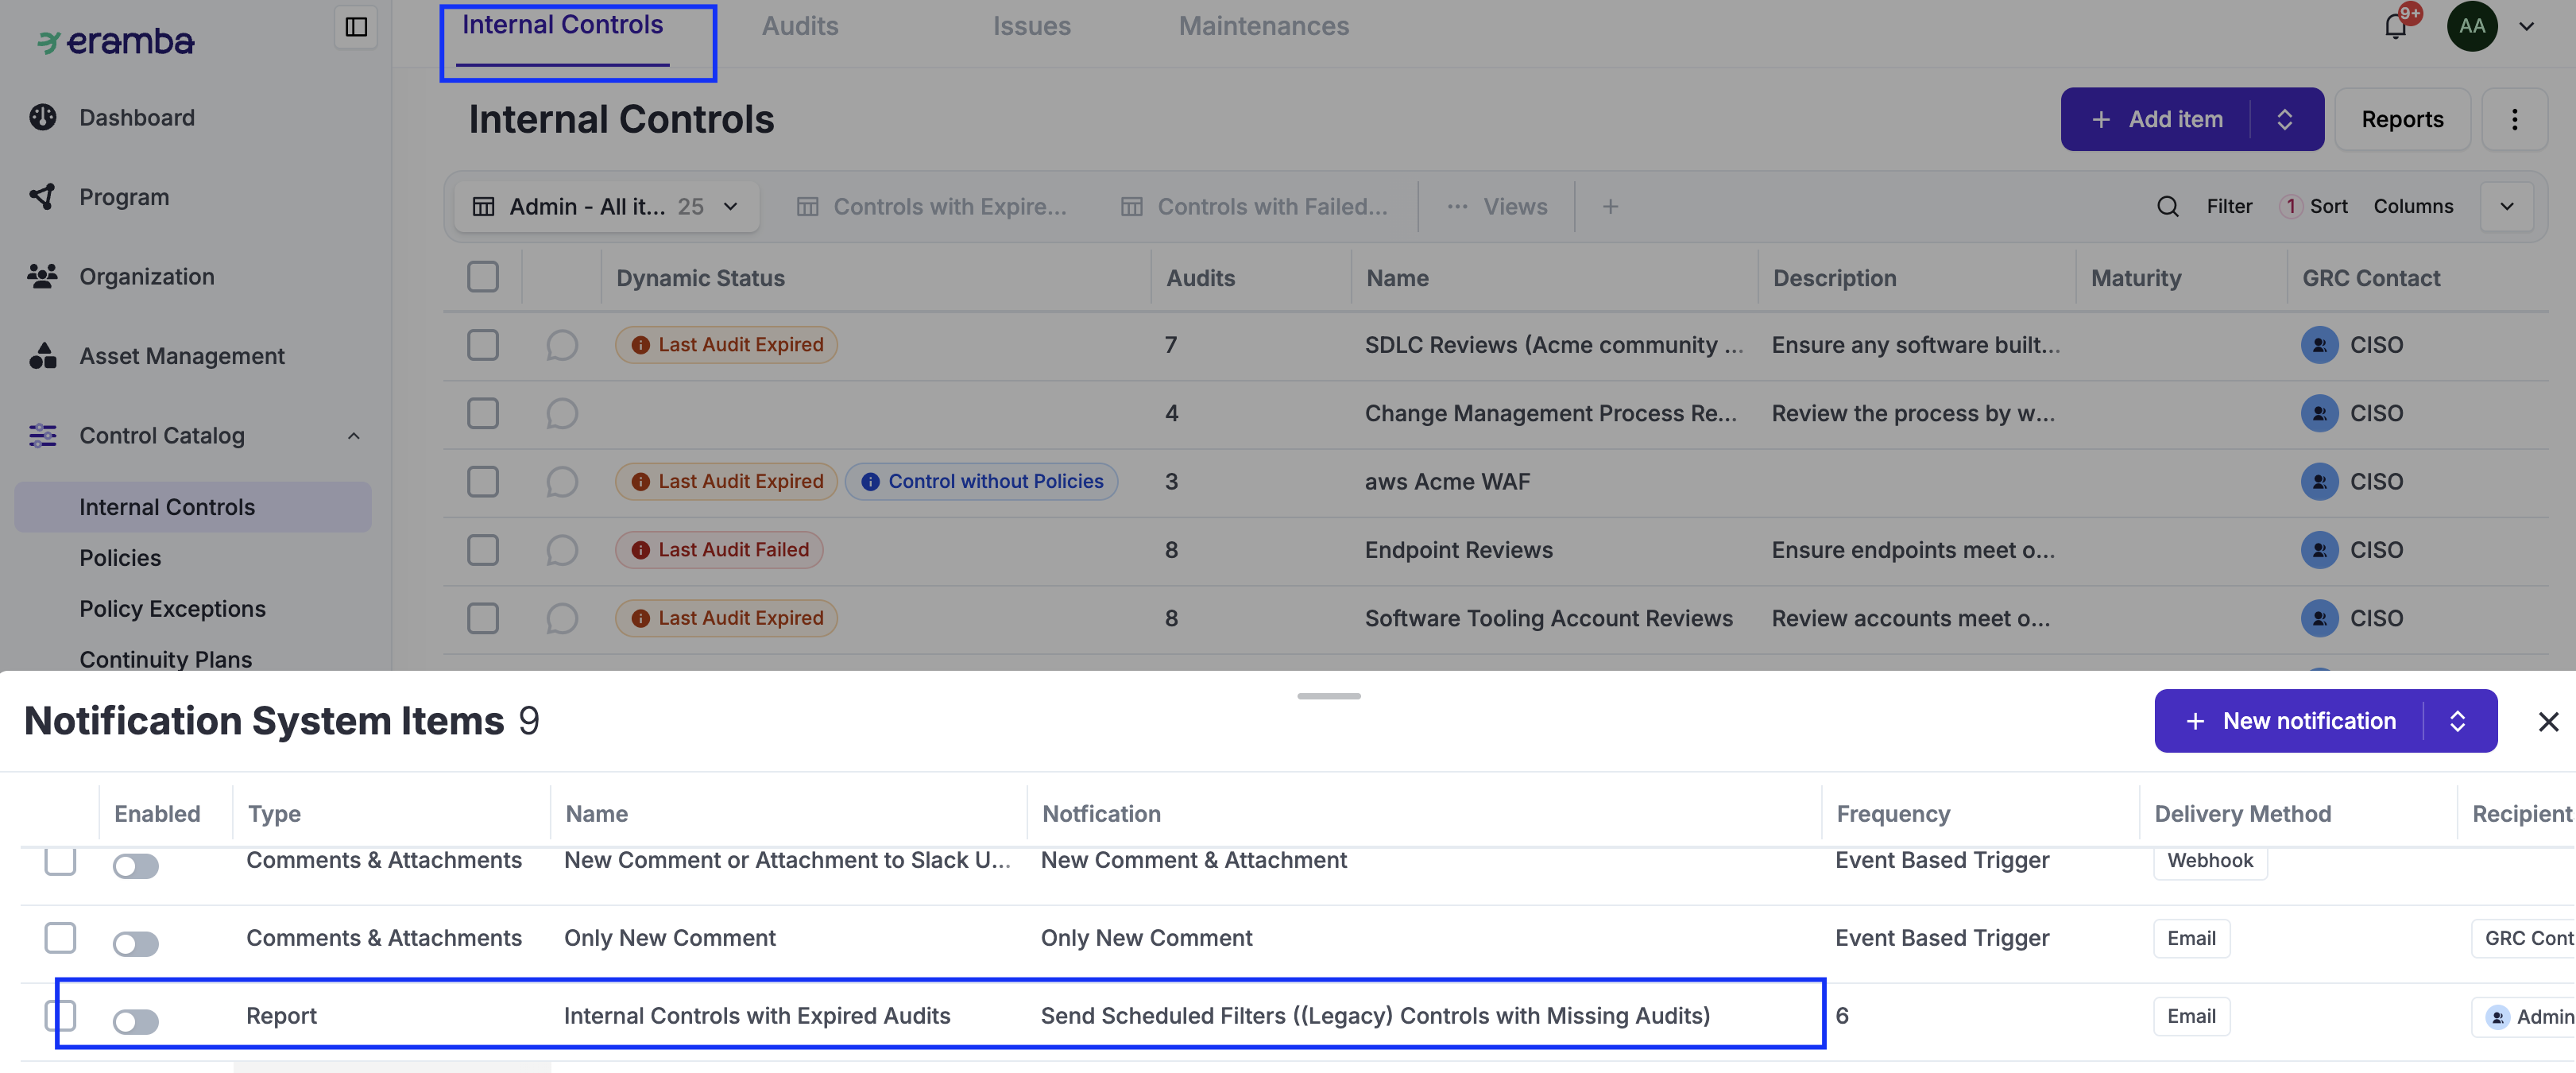Click the New notification button

click(2290, 721)
